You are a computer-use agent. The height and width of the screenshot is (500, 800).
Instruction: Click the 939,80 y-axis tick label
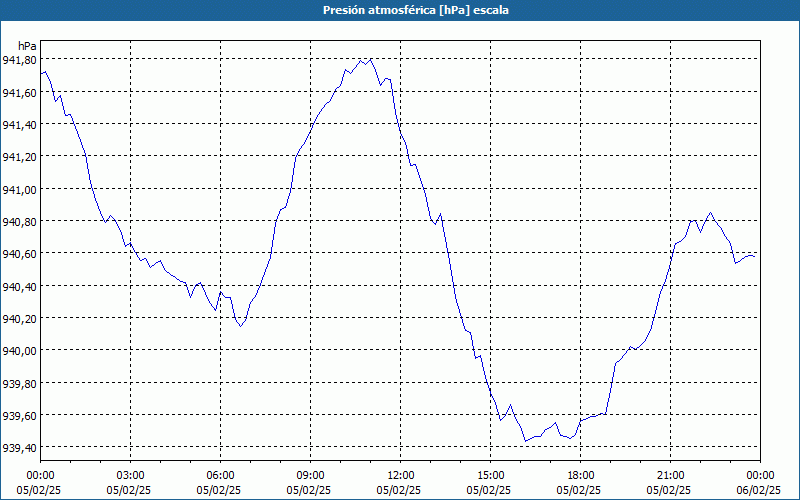[x=19, y=383]
